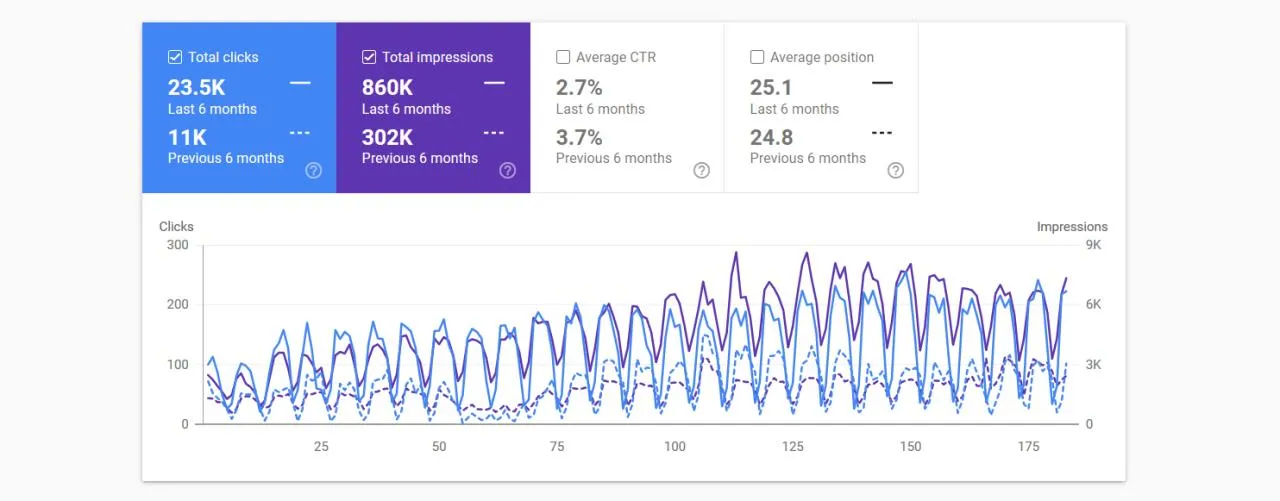1280x501 pixels.
Task: Click the 100 clicks axis value
Action: [x=177, y=365]
